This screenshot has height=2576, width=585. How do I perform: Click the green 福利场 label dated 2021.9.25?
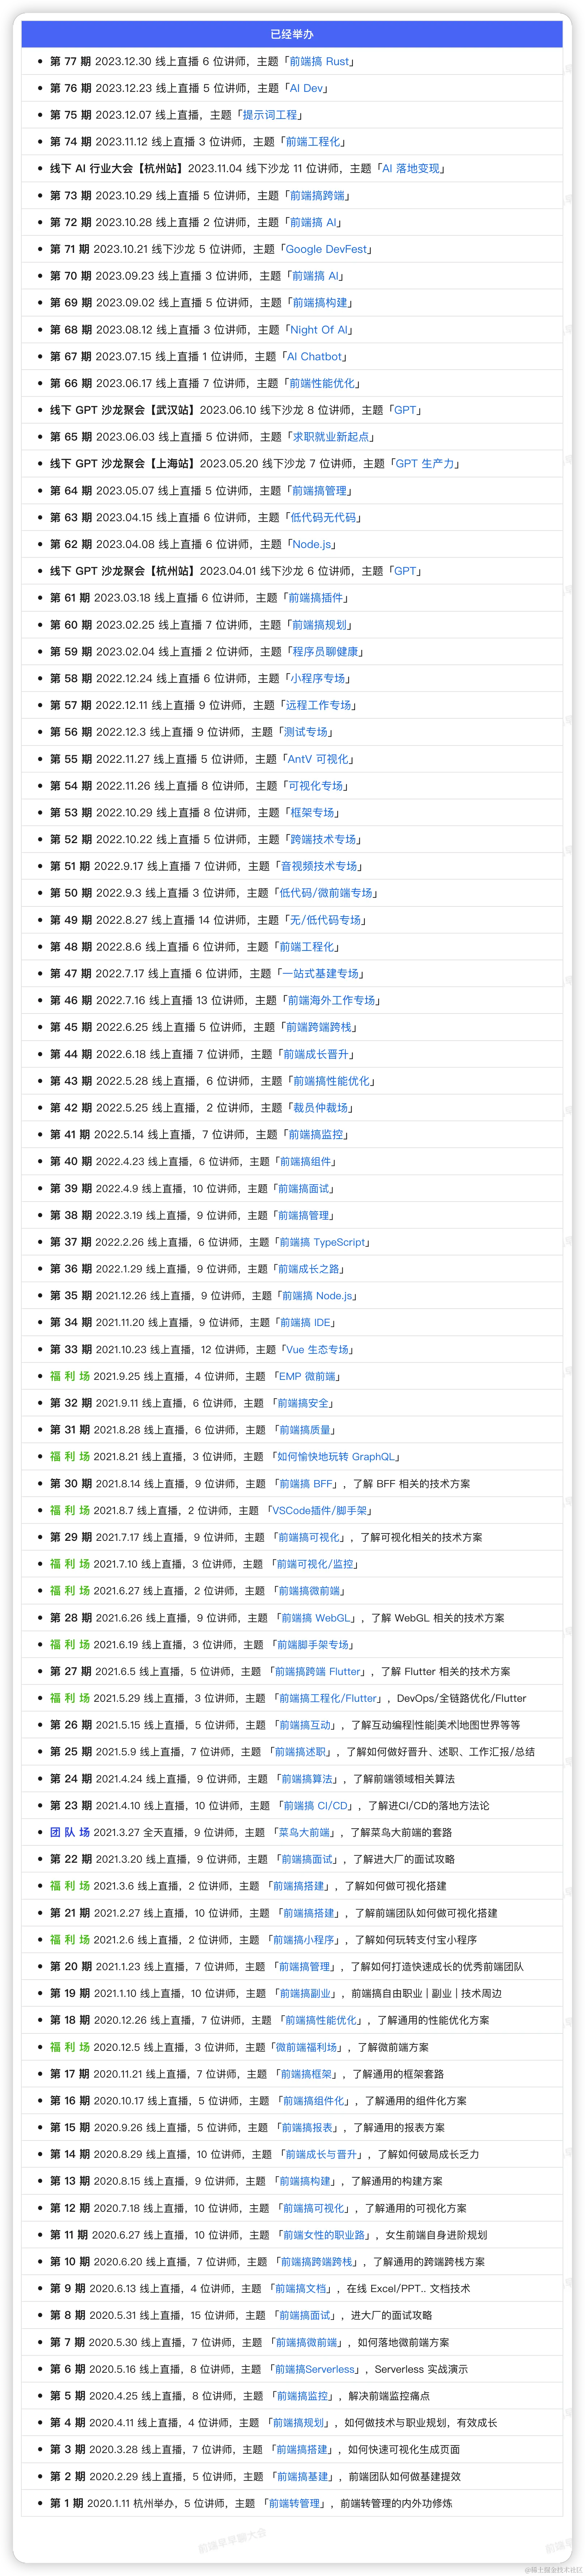(70, 1377)
